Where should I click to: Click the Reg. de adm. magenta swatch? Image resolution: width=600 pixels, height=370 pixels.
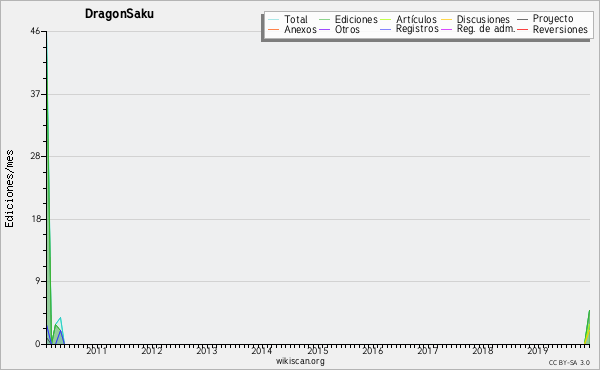pyautogui.click(x=447, y=29)
